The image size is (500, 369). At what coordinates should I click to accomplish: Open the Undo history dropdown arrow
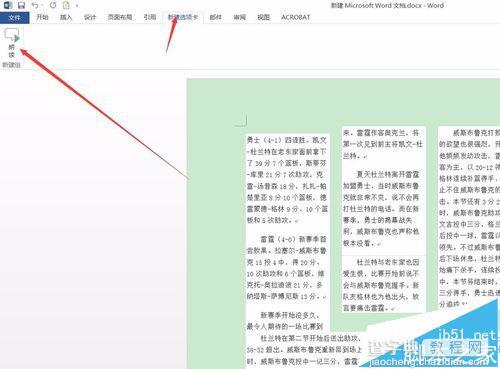(42, 6)
